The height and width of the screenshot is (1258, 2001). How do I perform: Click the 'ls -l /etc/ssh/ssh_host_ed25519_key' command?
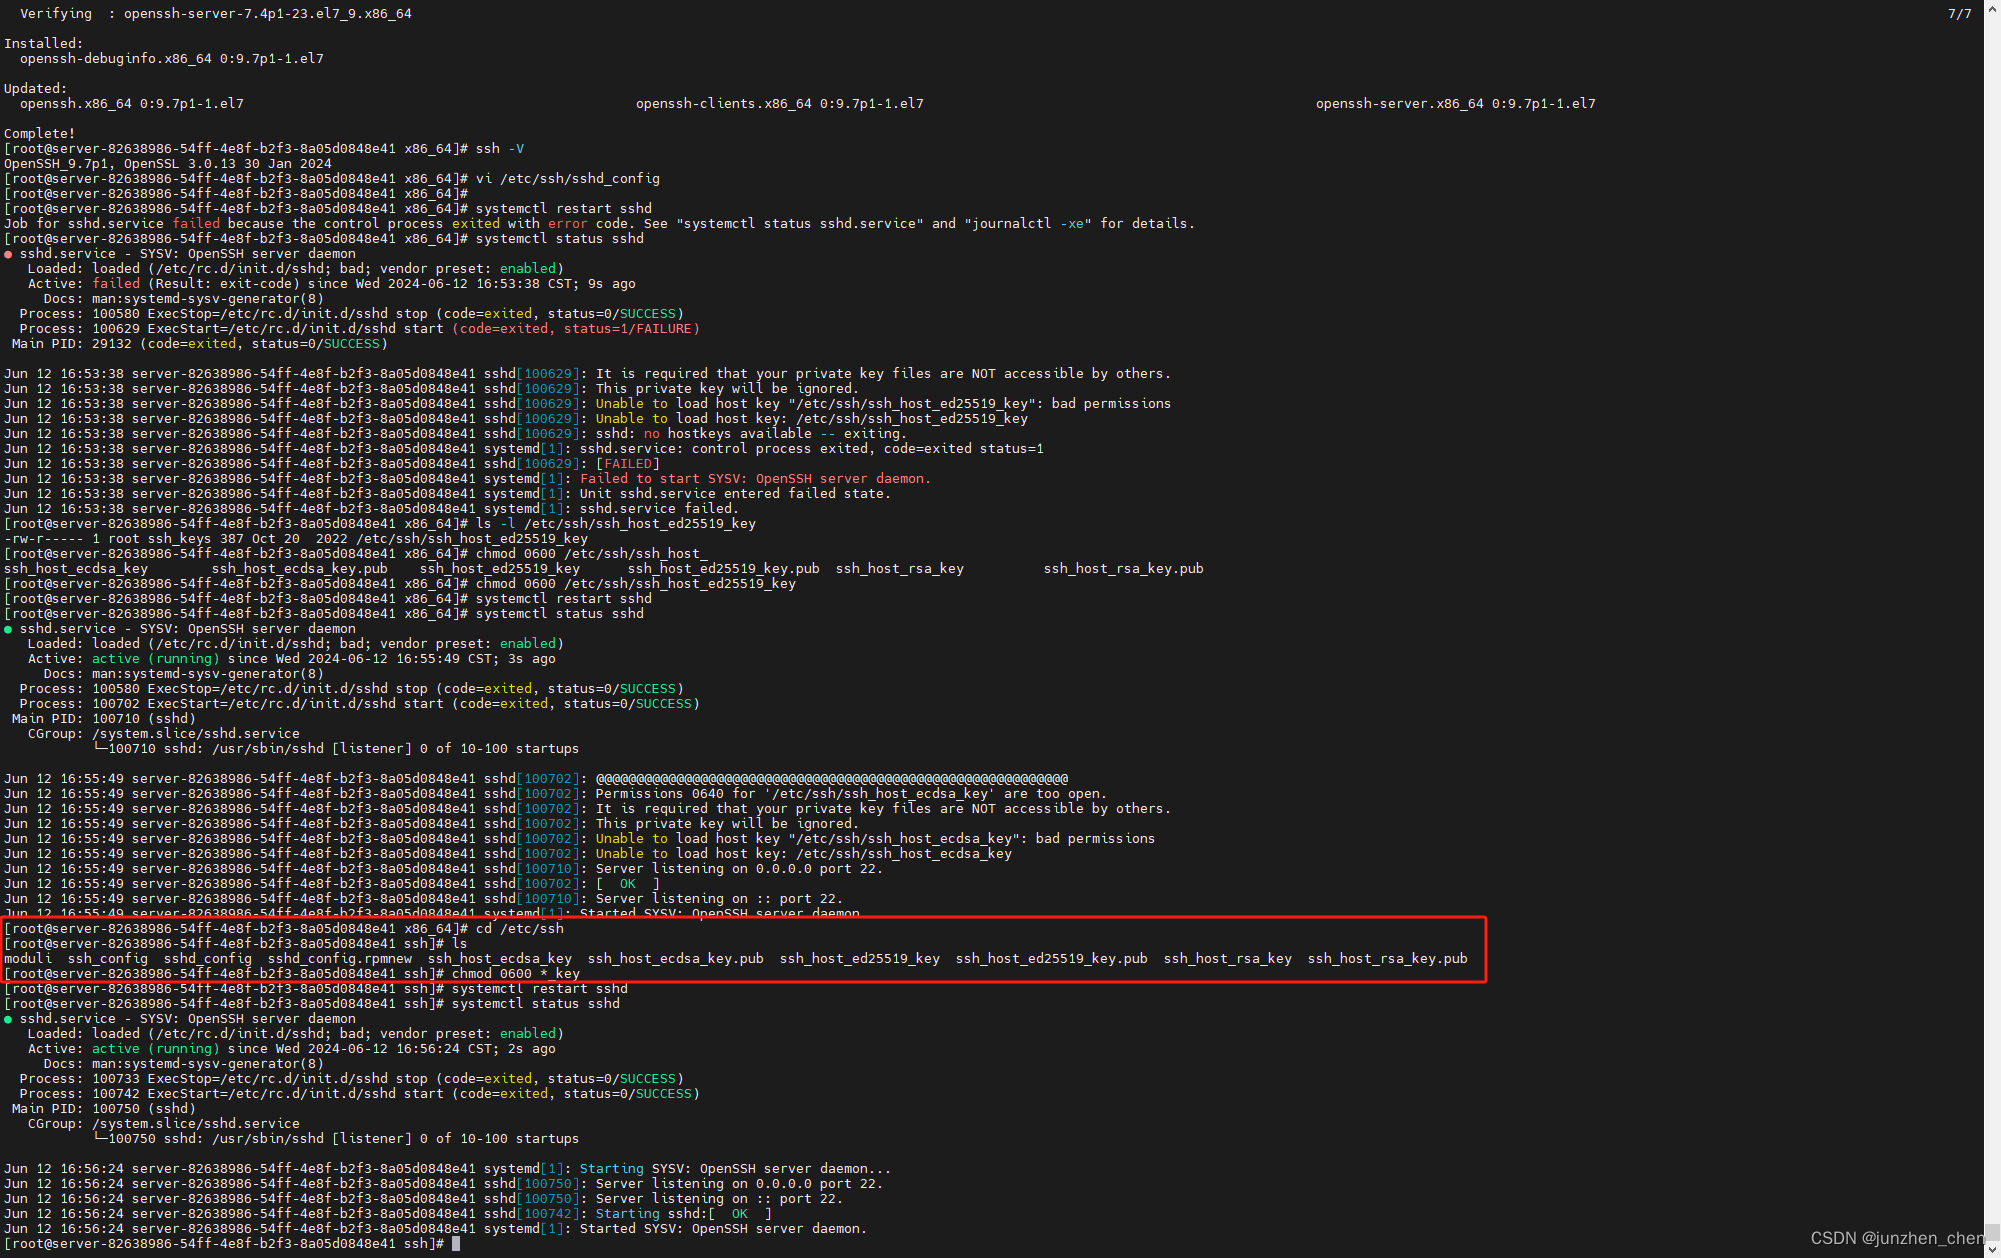pyautogui.click(x=615, y=523)
